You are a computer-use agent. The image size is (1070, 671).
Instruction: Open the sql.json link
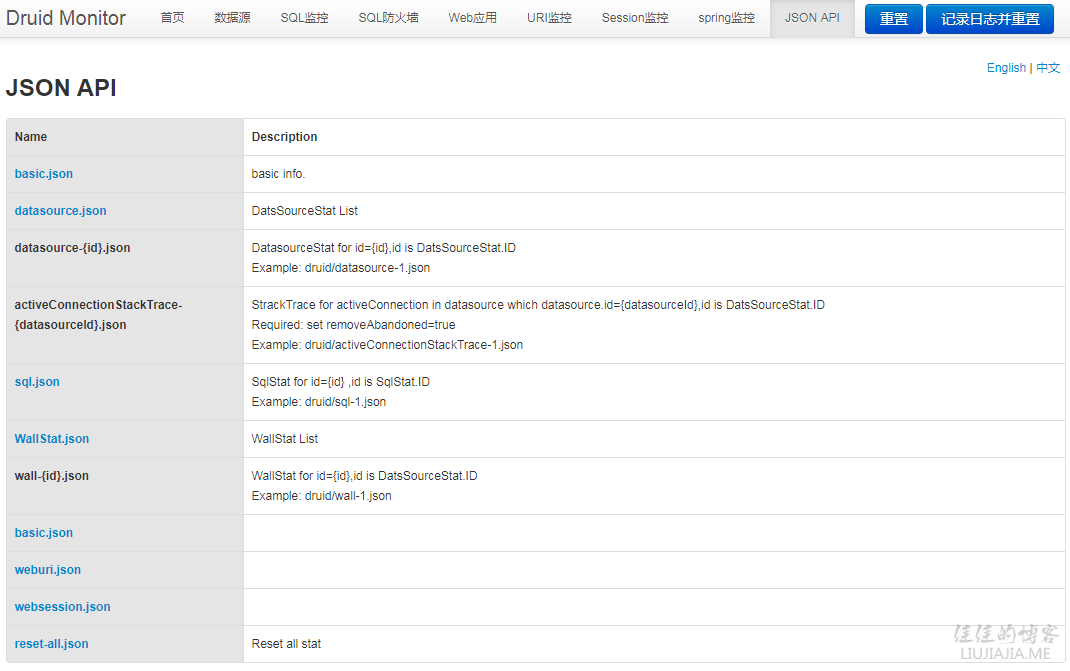(x=37, y=382)
